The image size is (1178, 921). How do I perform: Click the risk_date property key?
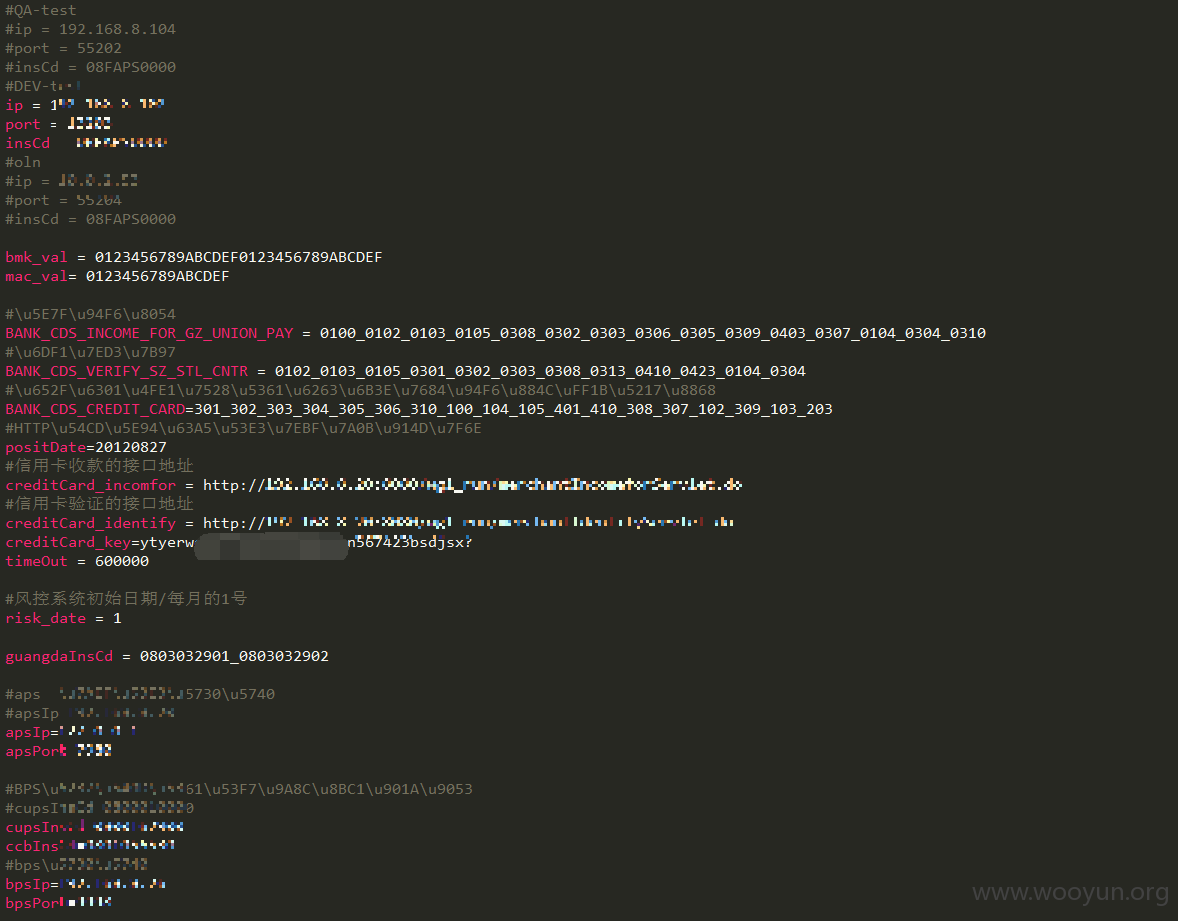45,618
